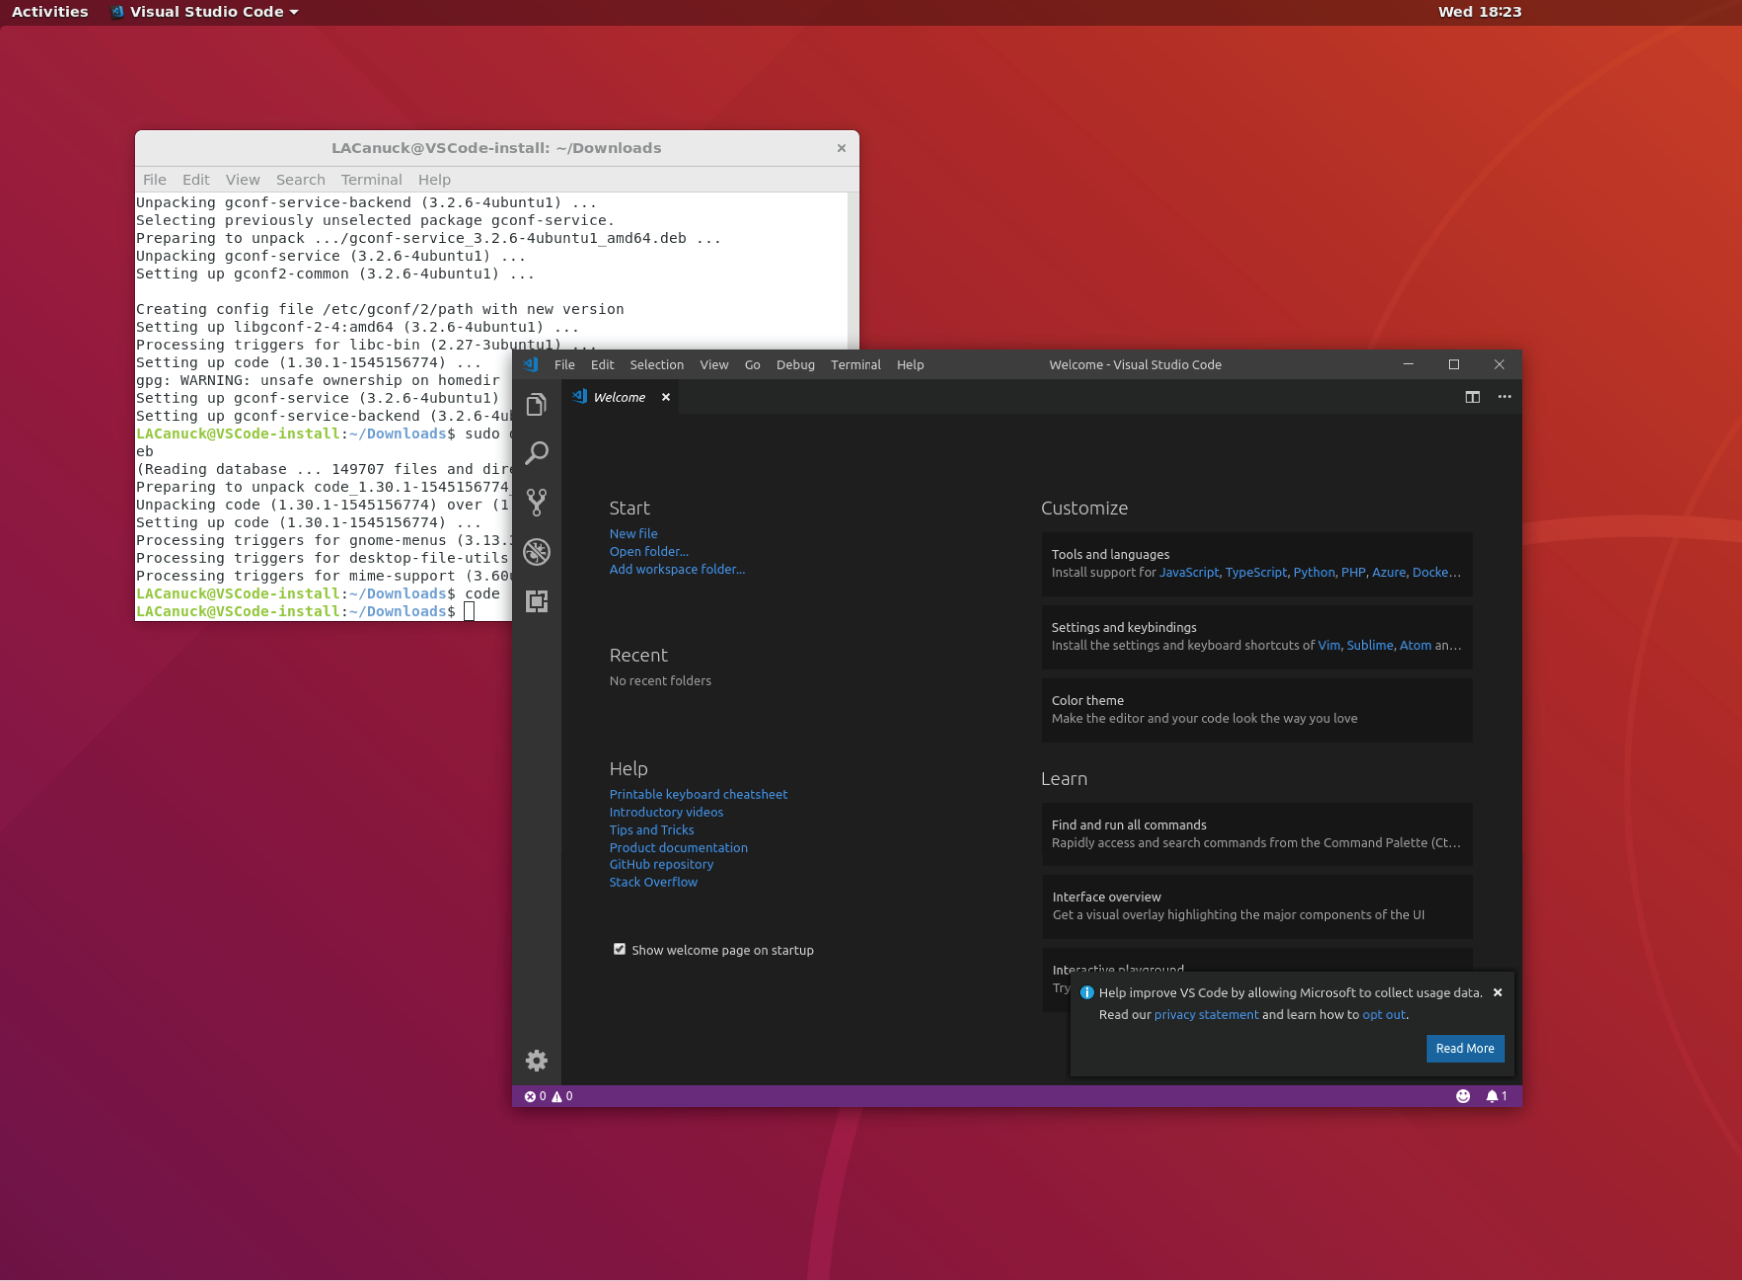Open the Color theme card
The height and width of the screenshot is (1281, 1742).
click(x=1256, y=709)
